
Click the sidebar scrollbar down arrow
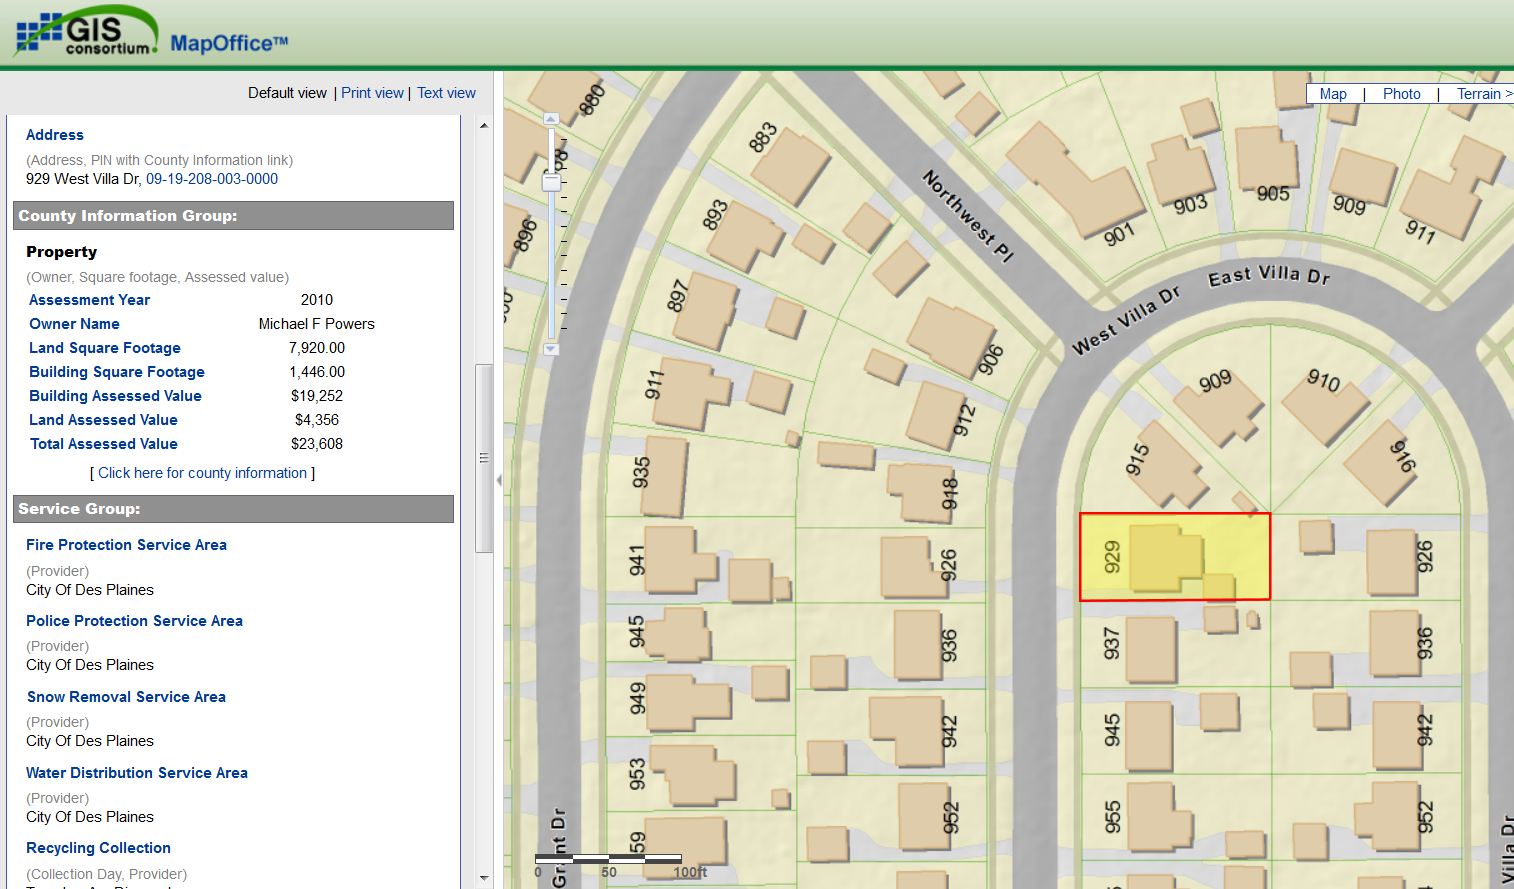coord(485,878)
